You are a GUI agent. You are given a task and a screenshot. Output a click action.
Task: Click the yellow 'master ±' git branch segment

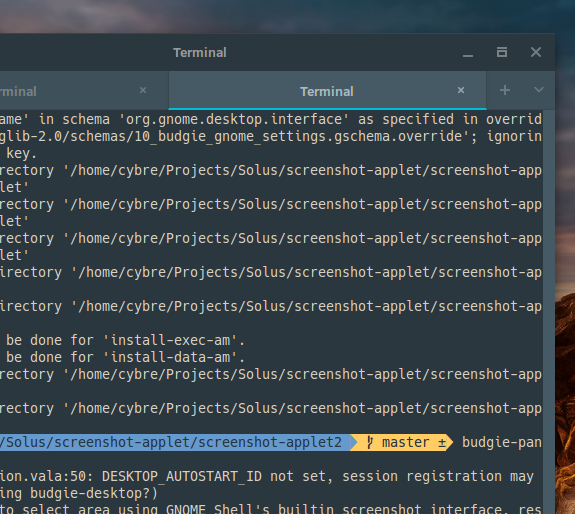click(x=402, y=443)
